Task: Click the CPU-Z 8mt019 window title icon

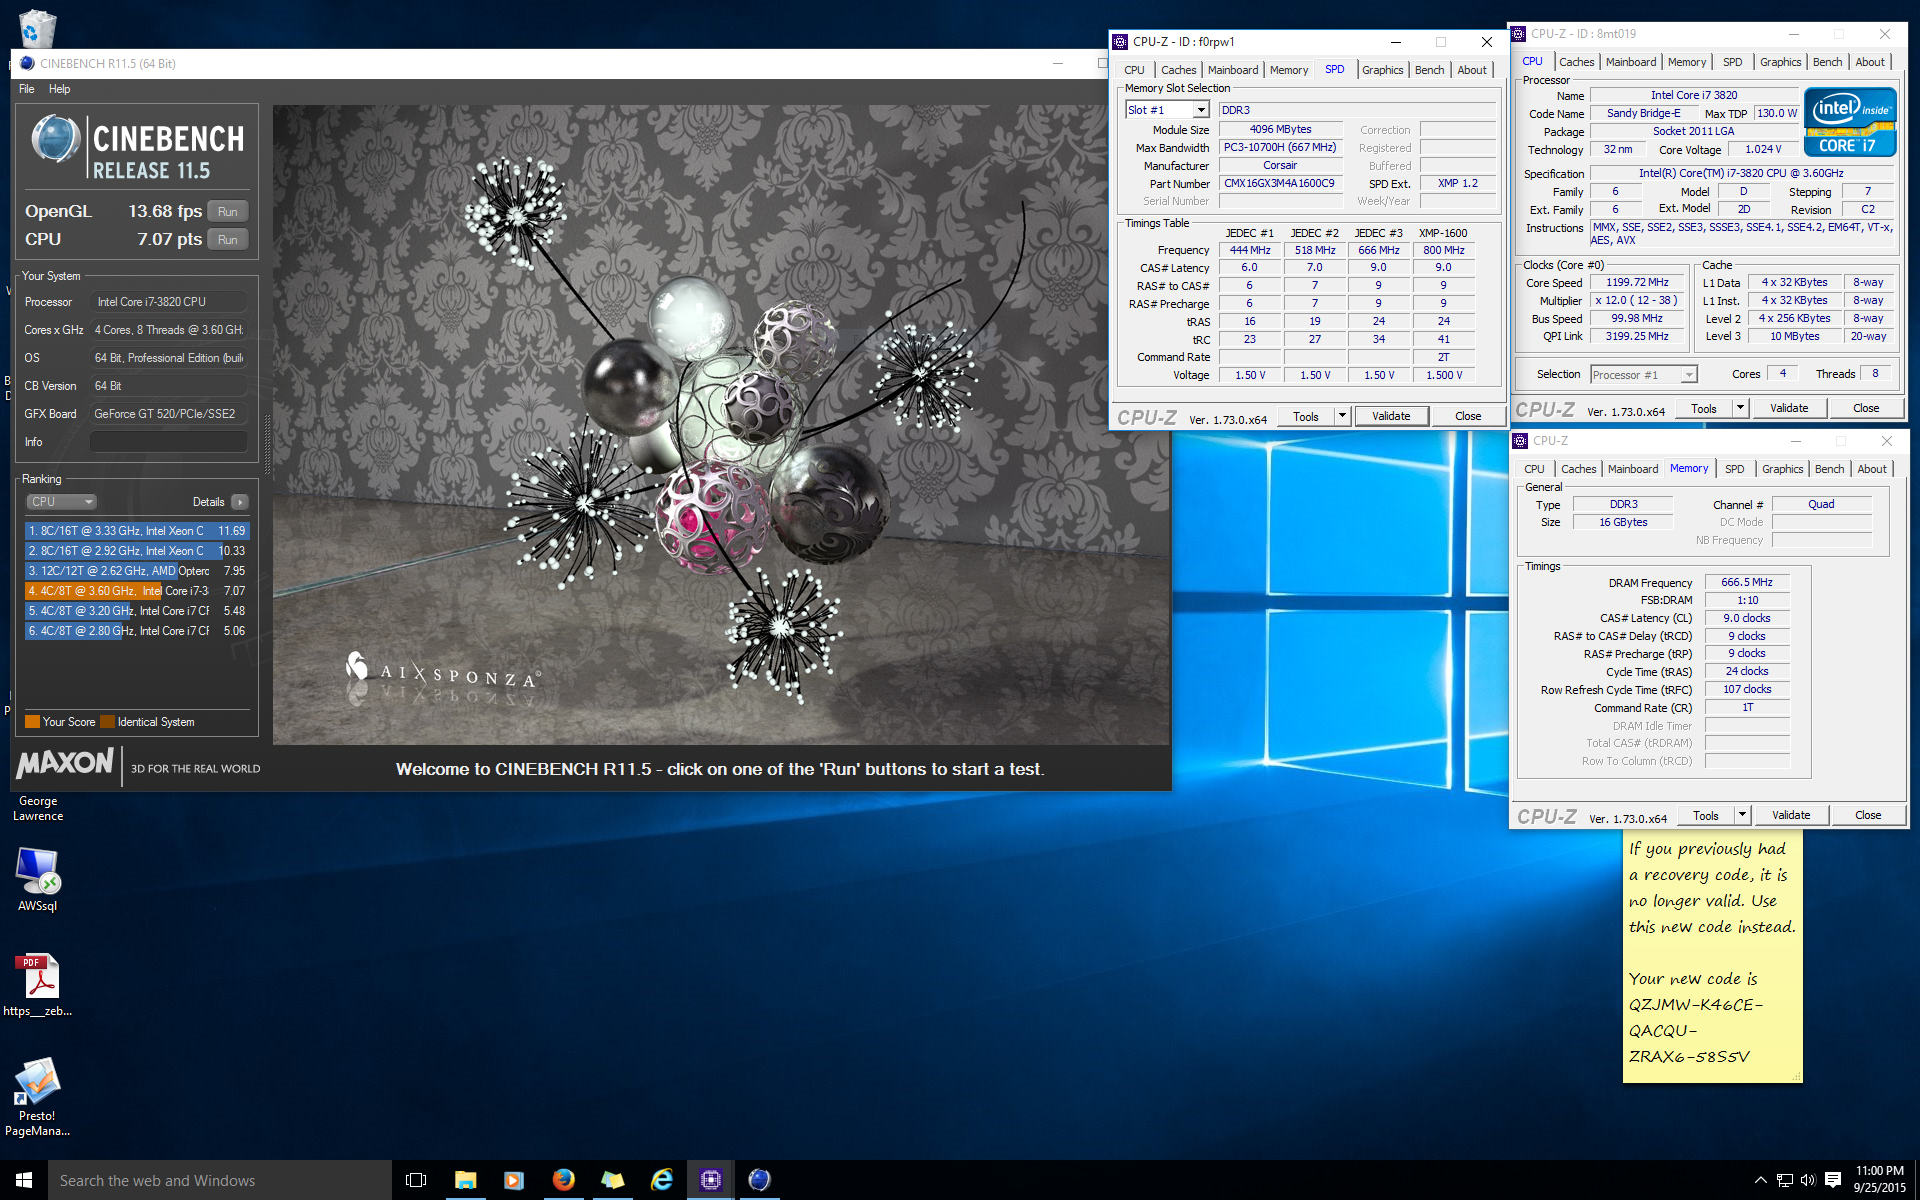Action: point(1518,34)
